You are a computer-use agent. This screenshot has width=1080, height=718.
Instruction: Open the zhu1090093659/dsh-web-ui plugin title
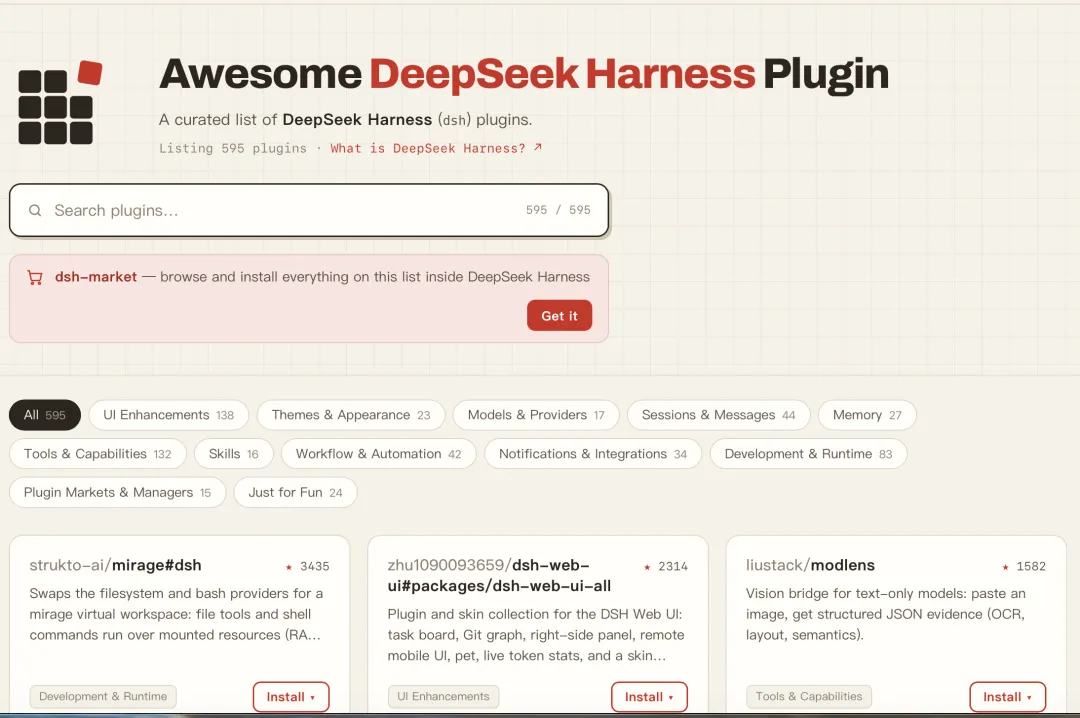point(499,575)
